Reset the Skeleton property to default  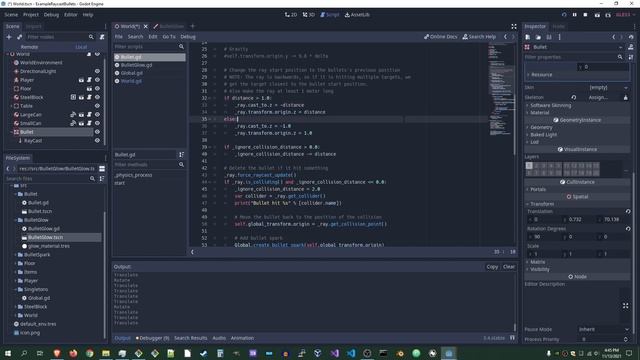(x=573, y=98)
